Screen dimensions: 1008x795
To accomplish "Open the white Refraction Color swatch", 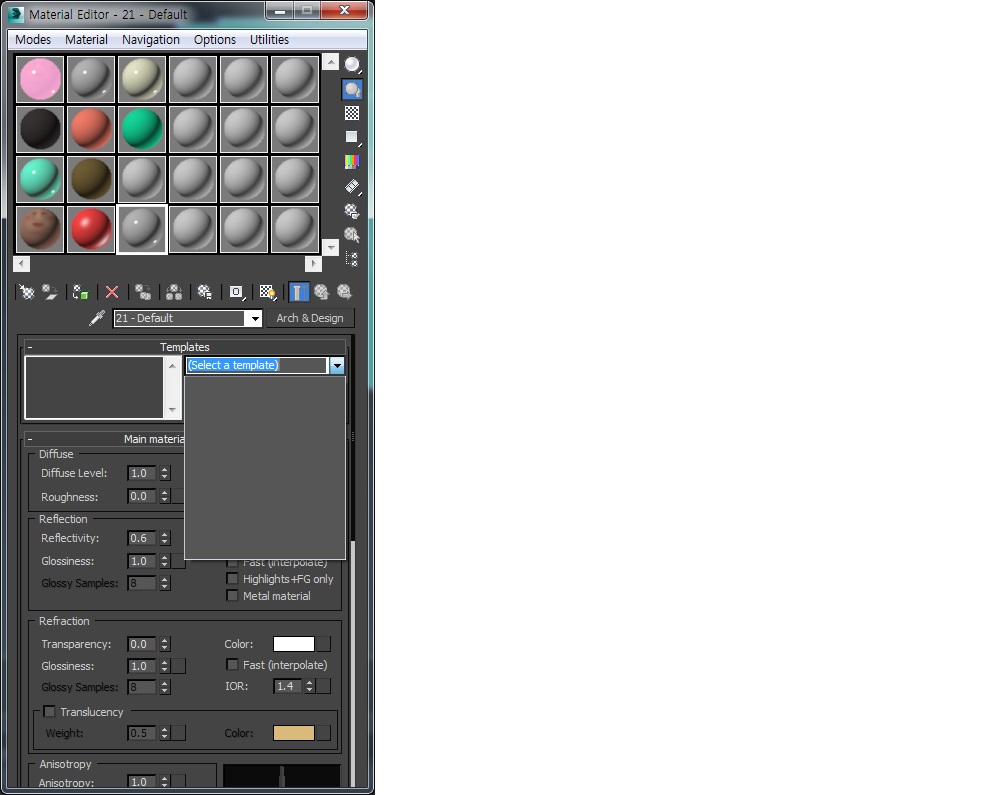I will point(294,644).
